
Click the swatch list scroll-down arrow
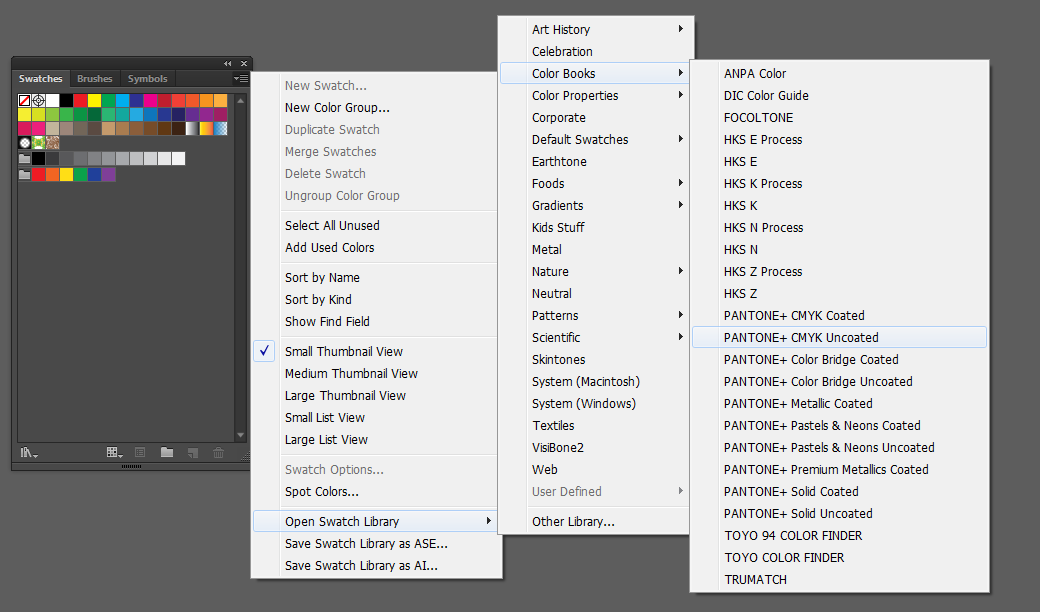point(240,435)
